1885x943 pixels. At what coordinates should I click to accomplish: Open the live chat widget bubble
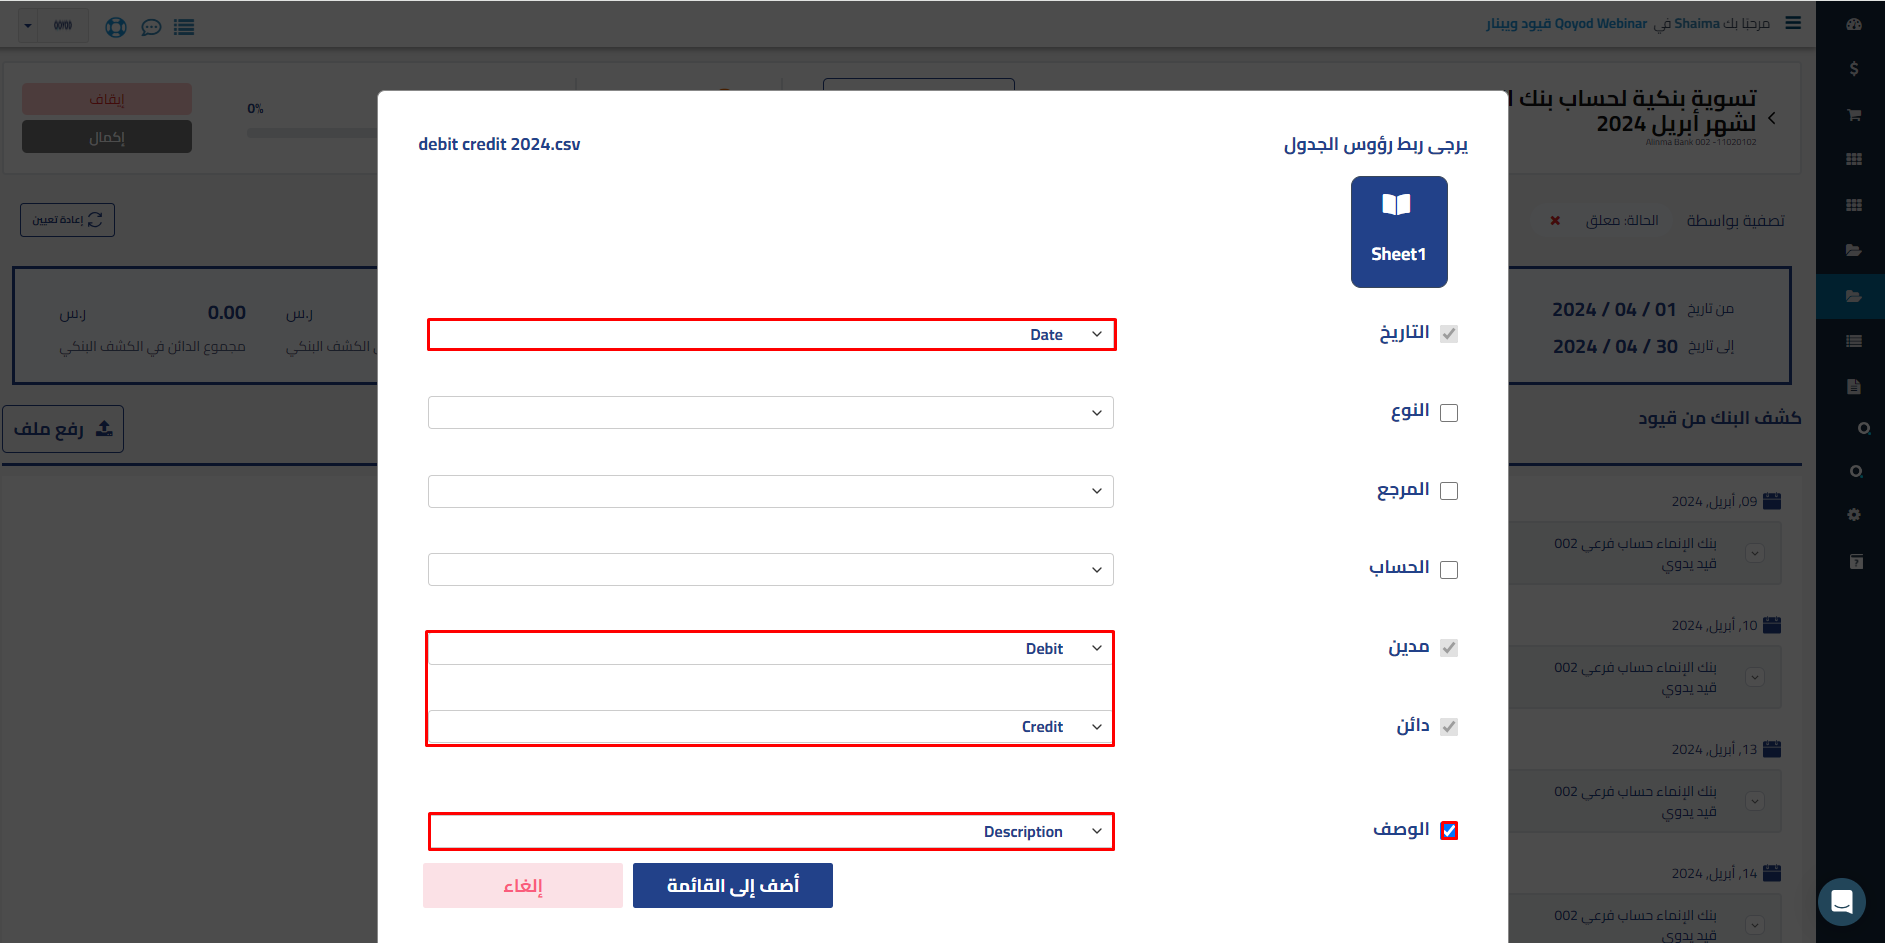pyautogui.click(x=1841, y=902)
